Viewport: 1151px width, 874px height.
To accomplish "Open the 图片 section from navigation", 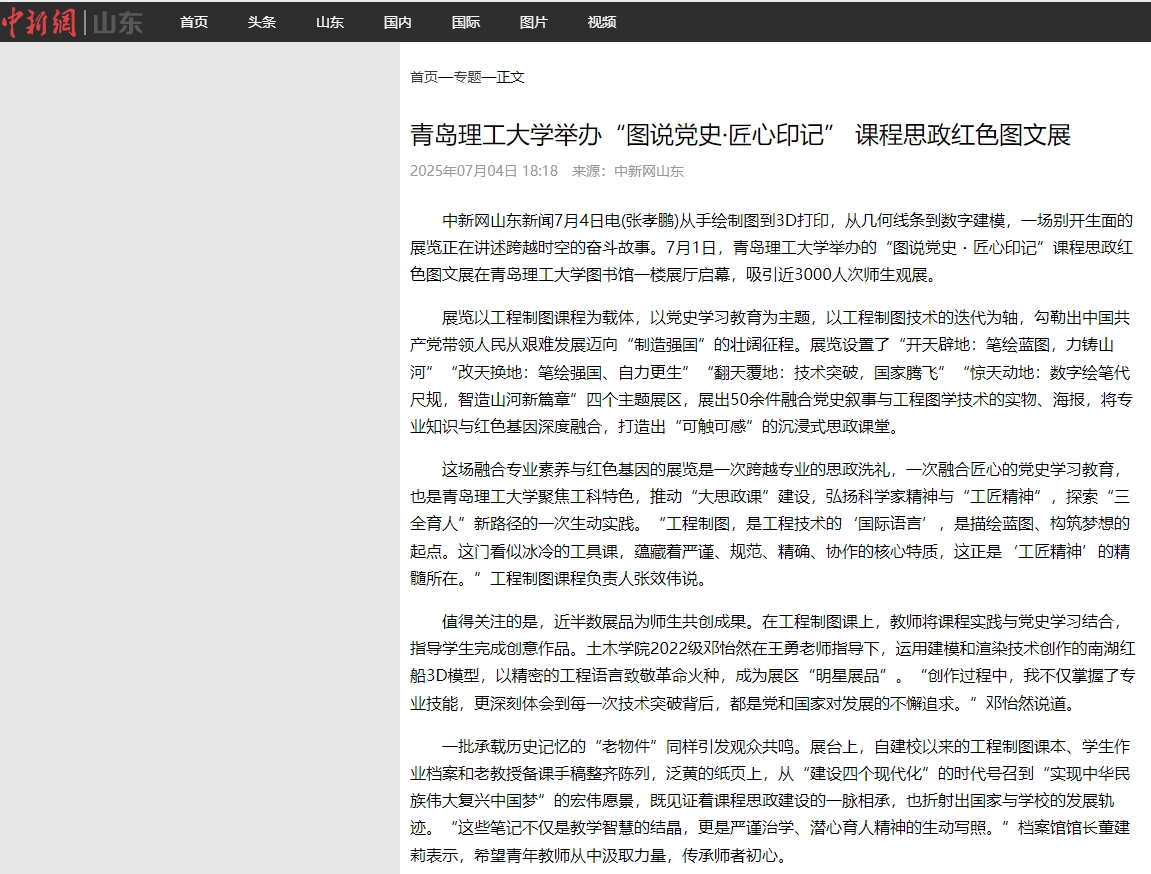I will pos(534,22).
